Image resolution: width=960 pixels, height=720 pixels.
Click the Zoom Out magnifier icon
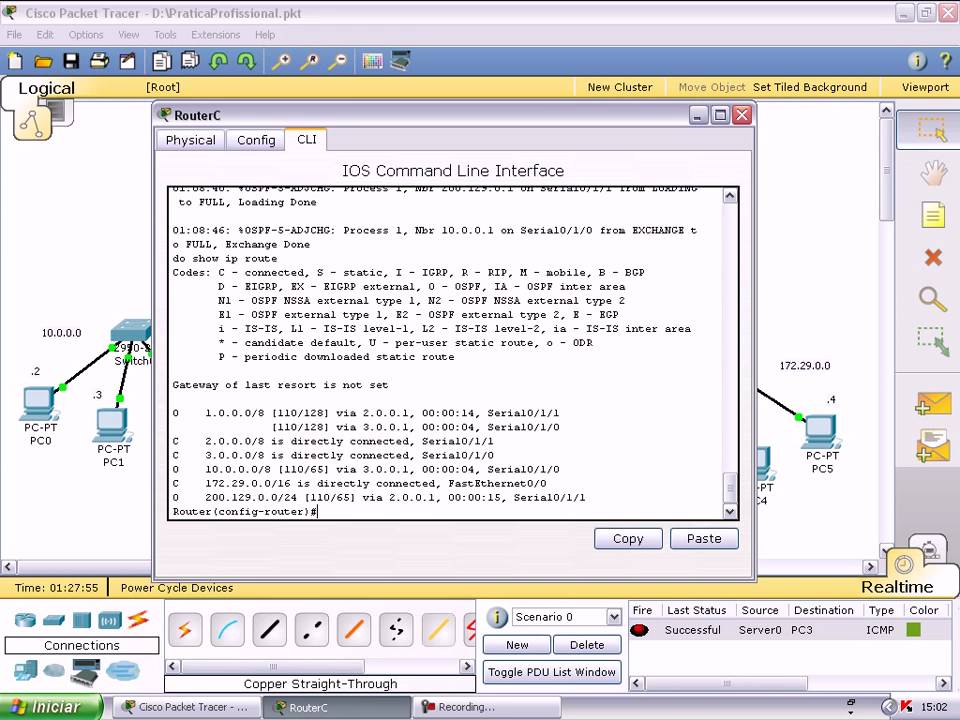[337, 61]
